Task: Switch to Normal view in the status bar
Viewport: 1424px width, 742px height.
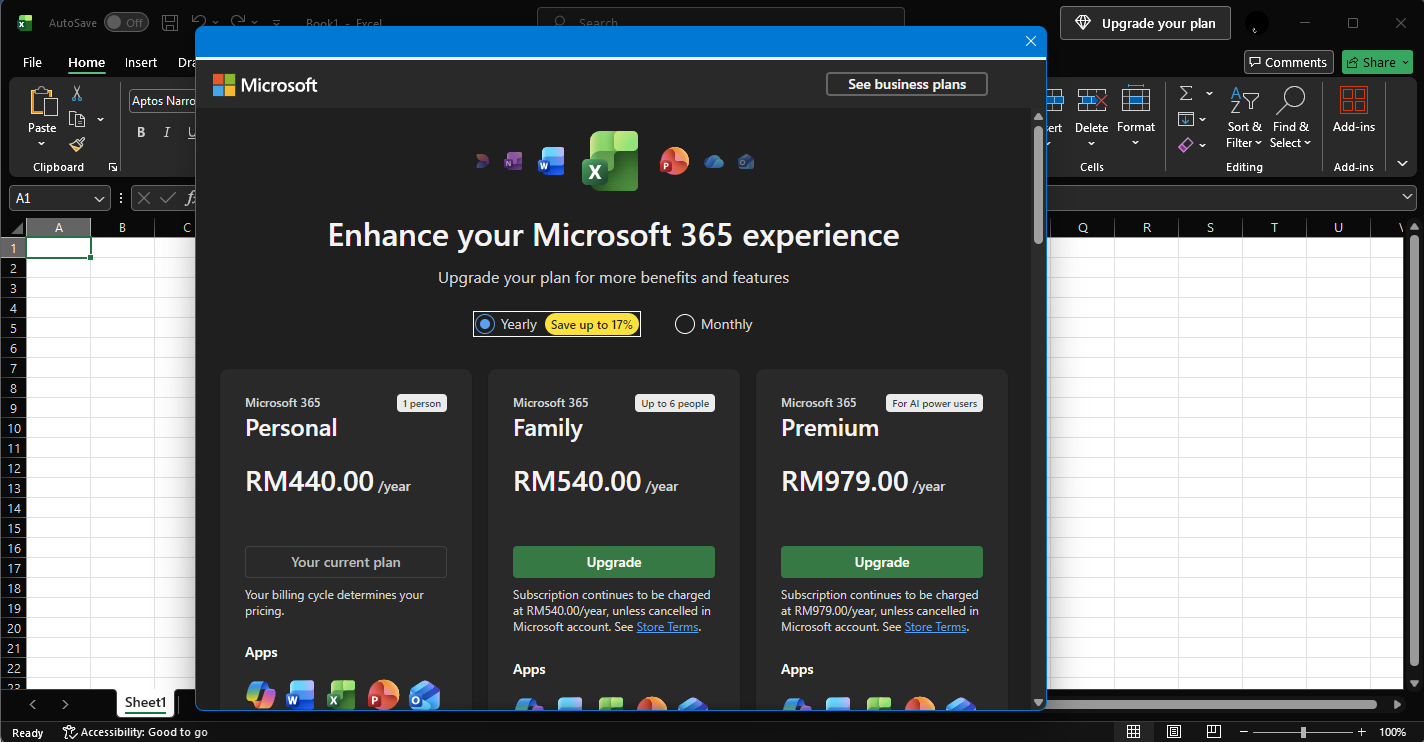Action: (1133, 732)
